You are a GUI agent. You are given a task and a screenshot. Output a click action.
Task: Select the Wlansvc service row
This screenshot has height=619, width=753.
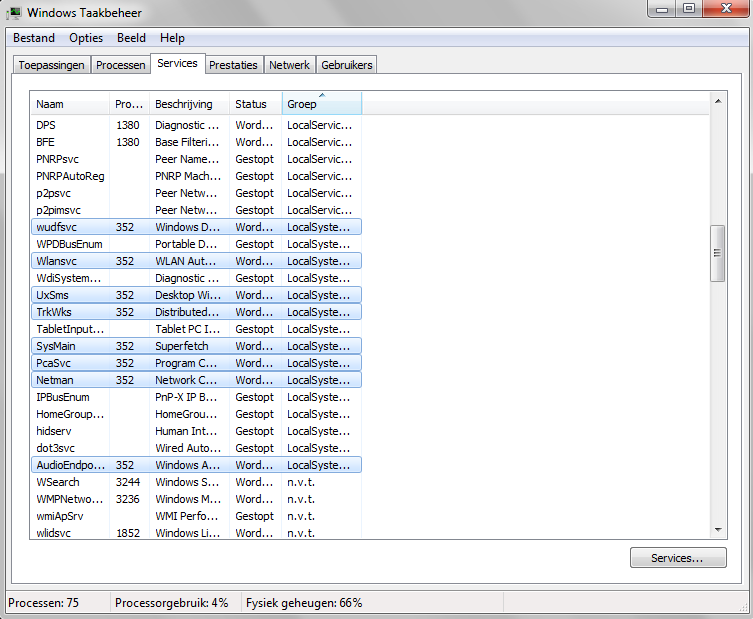pos(196,261)
